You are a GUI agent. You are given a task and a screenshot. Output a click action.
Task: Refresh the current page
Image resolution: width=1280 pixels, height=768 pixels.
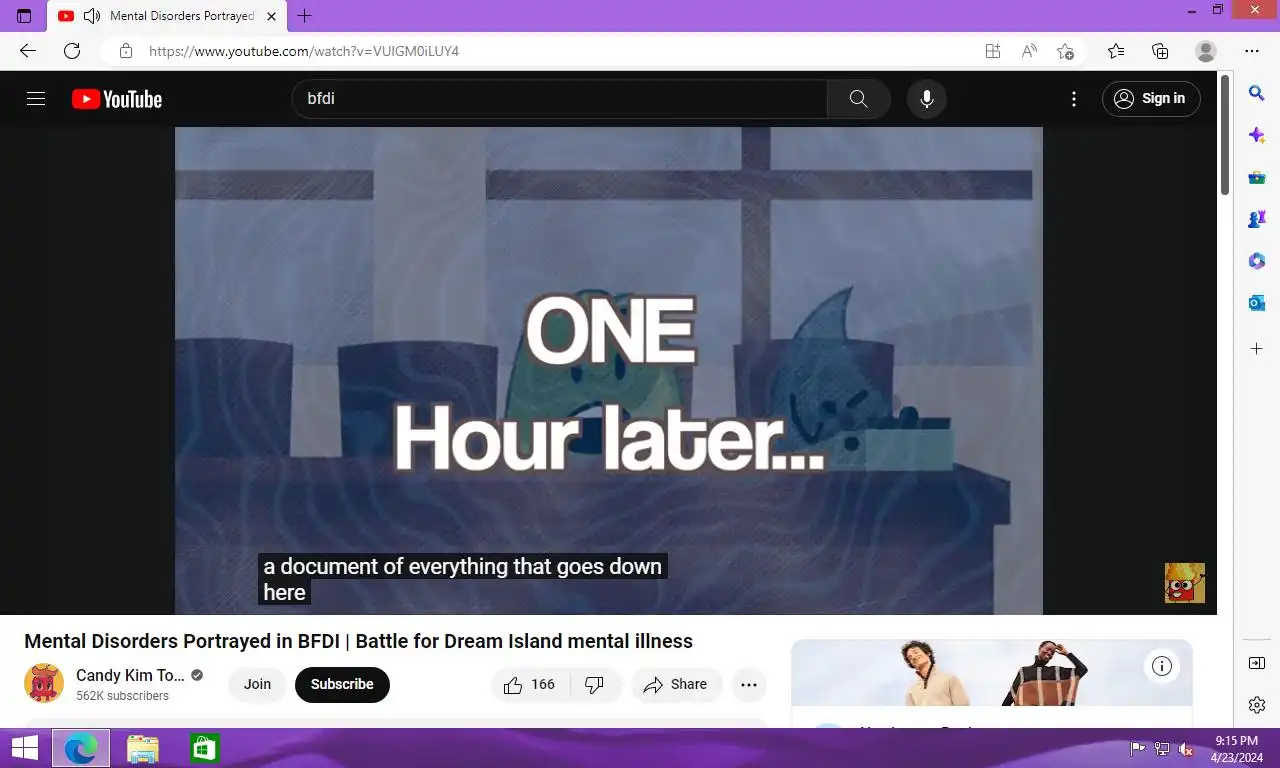click(x=72, y=51)
